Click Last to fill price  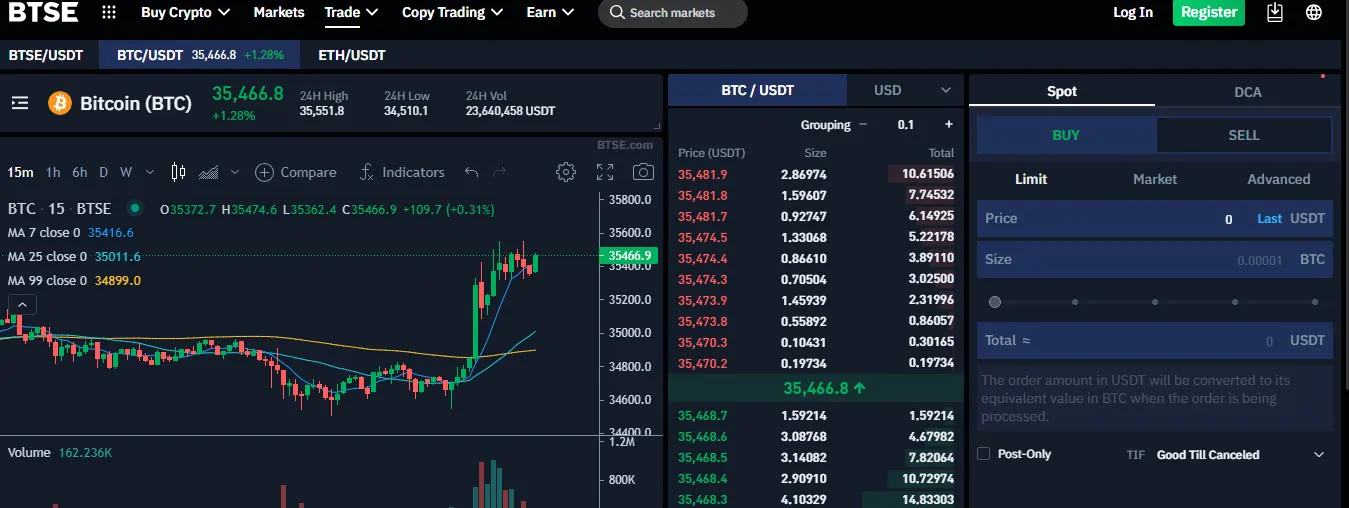coord(1269,218)
